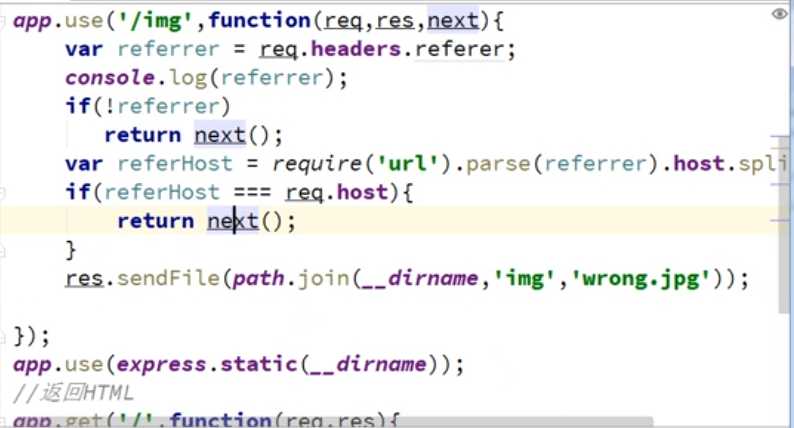Click the 'res' parameter in the function signature
The width and height of the screenshot is (794, 428).
(395, 21)
